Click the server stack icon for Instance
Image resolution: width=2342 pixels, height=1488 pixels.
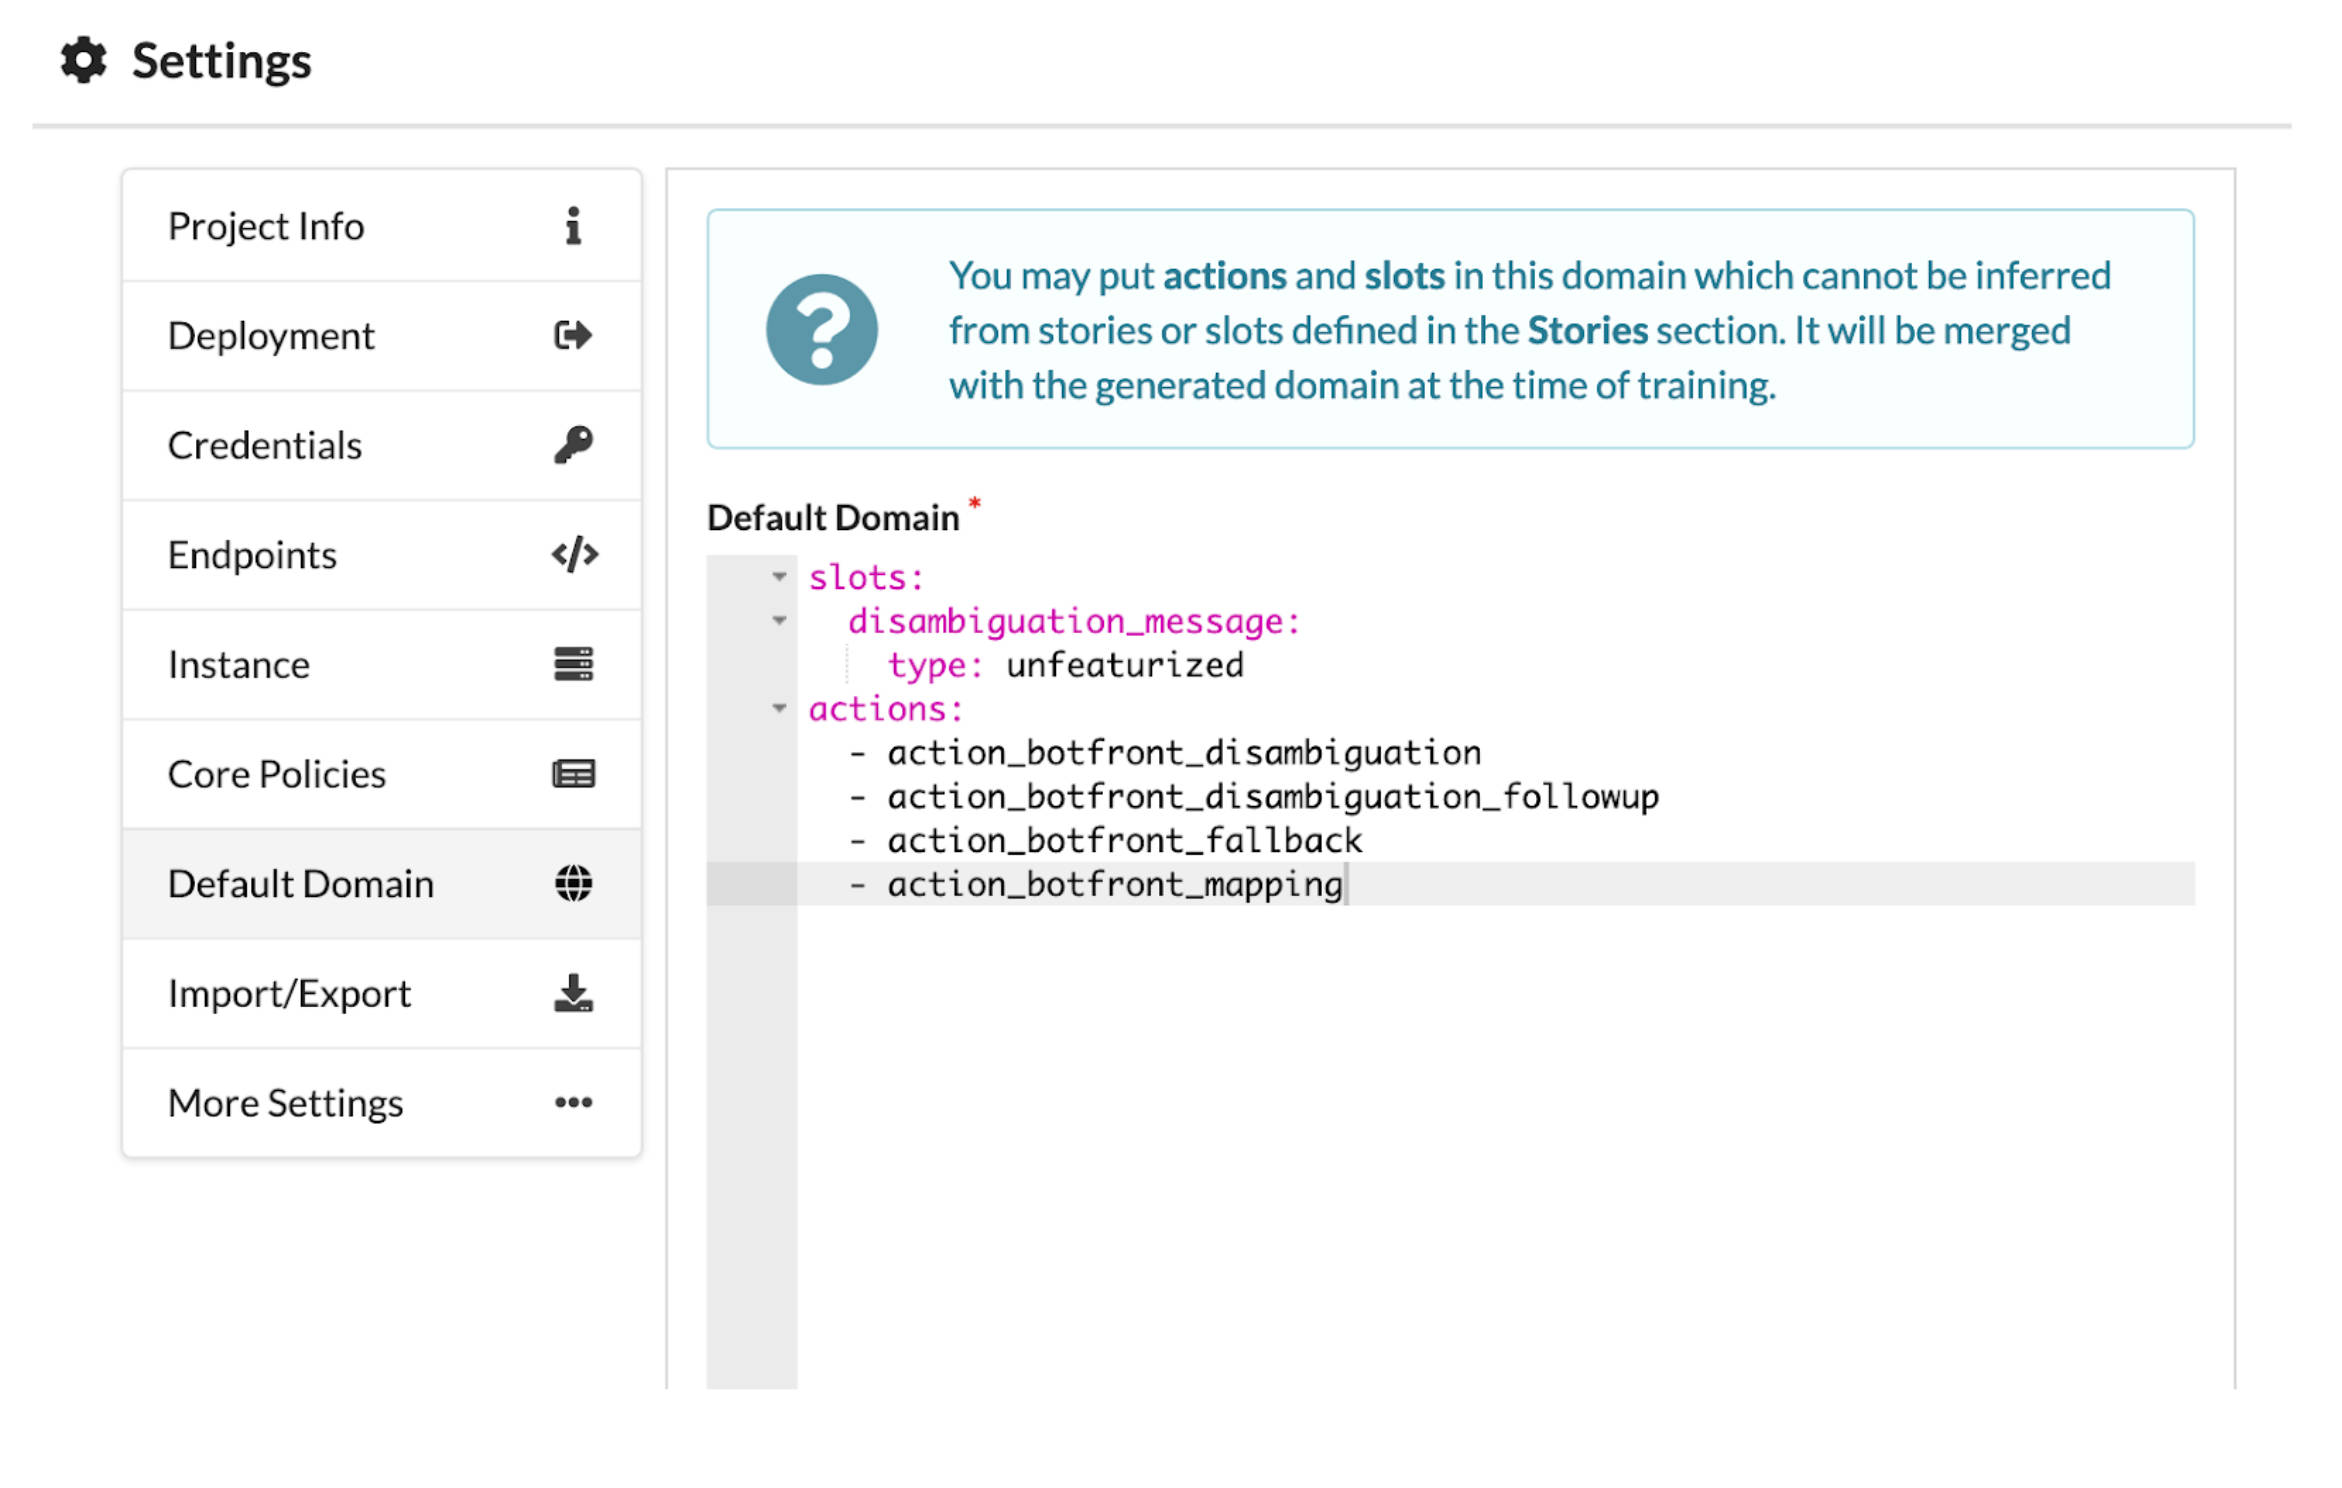click(573, 664)
